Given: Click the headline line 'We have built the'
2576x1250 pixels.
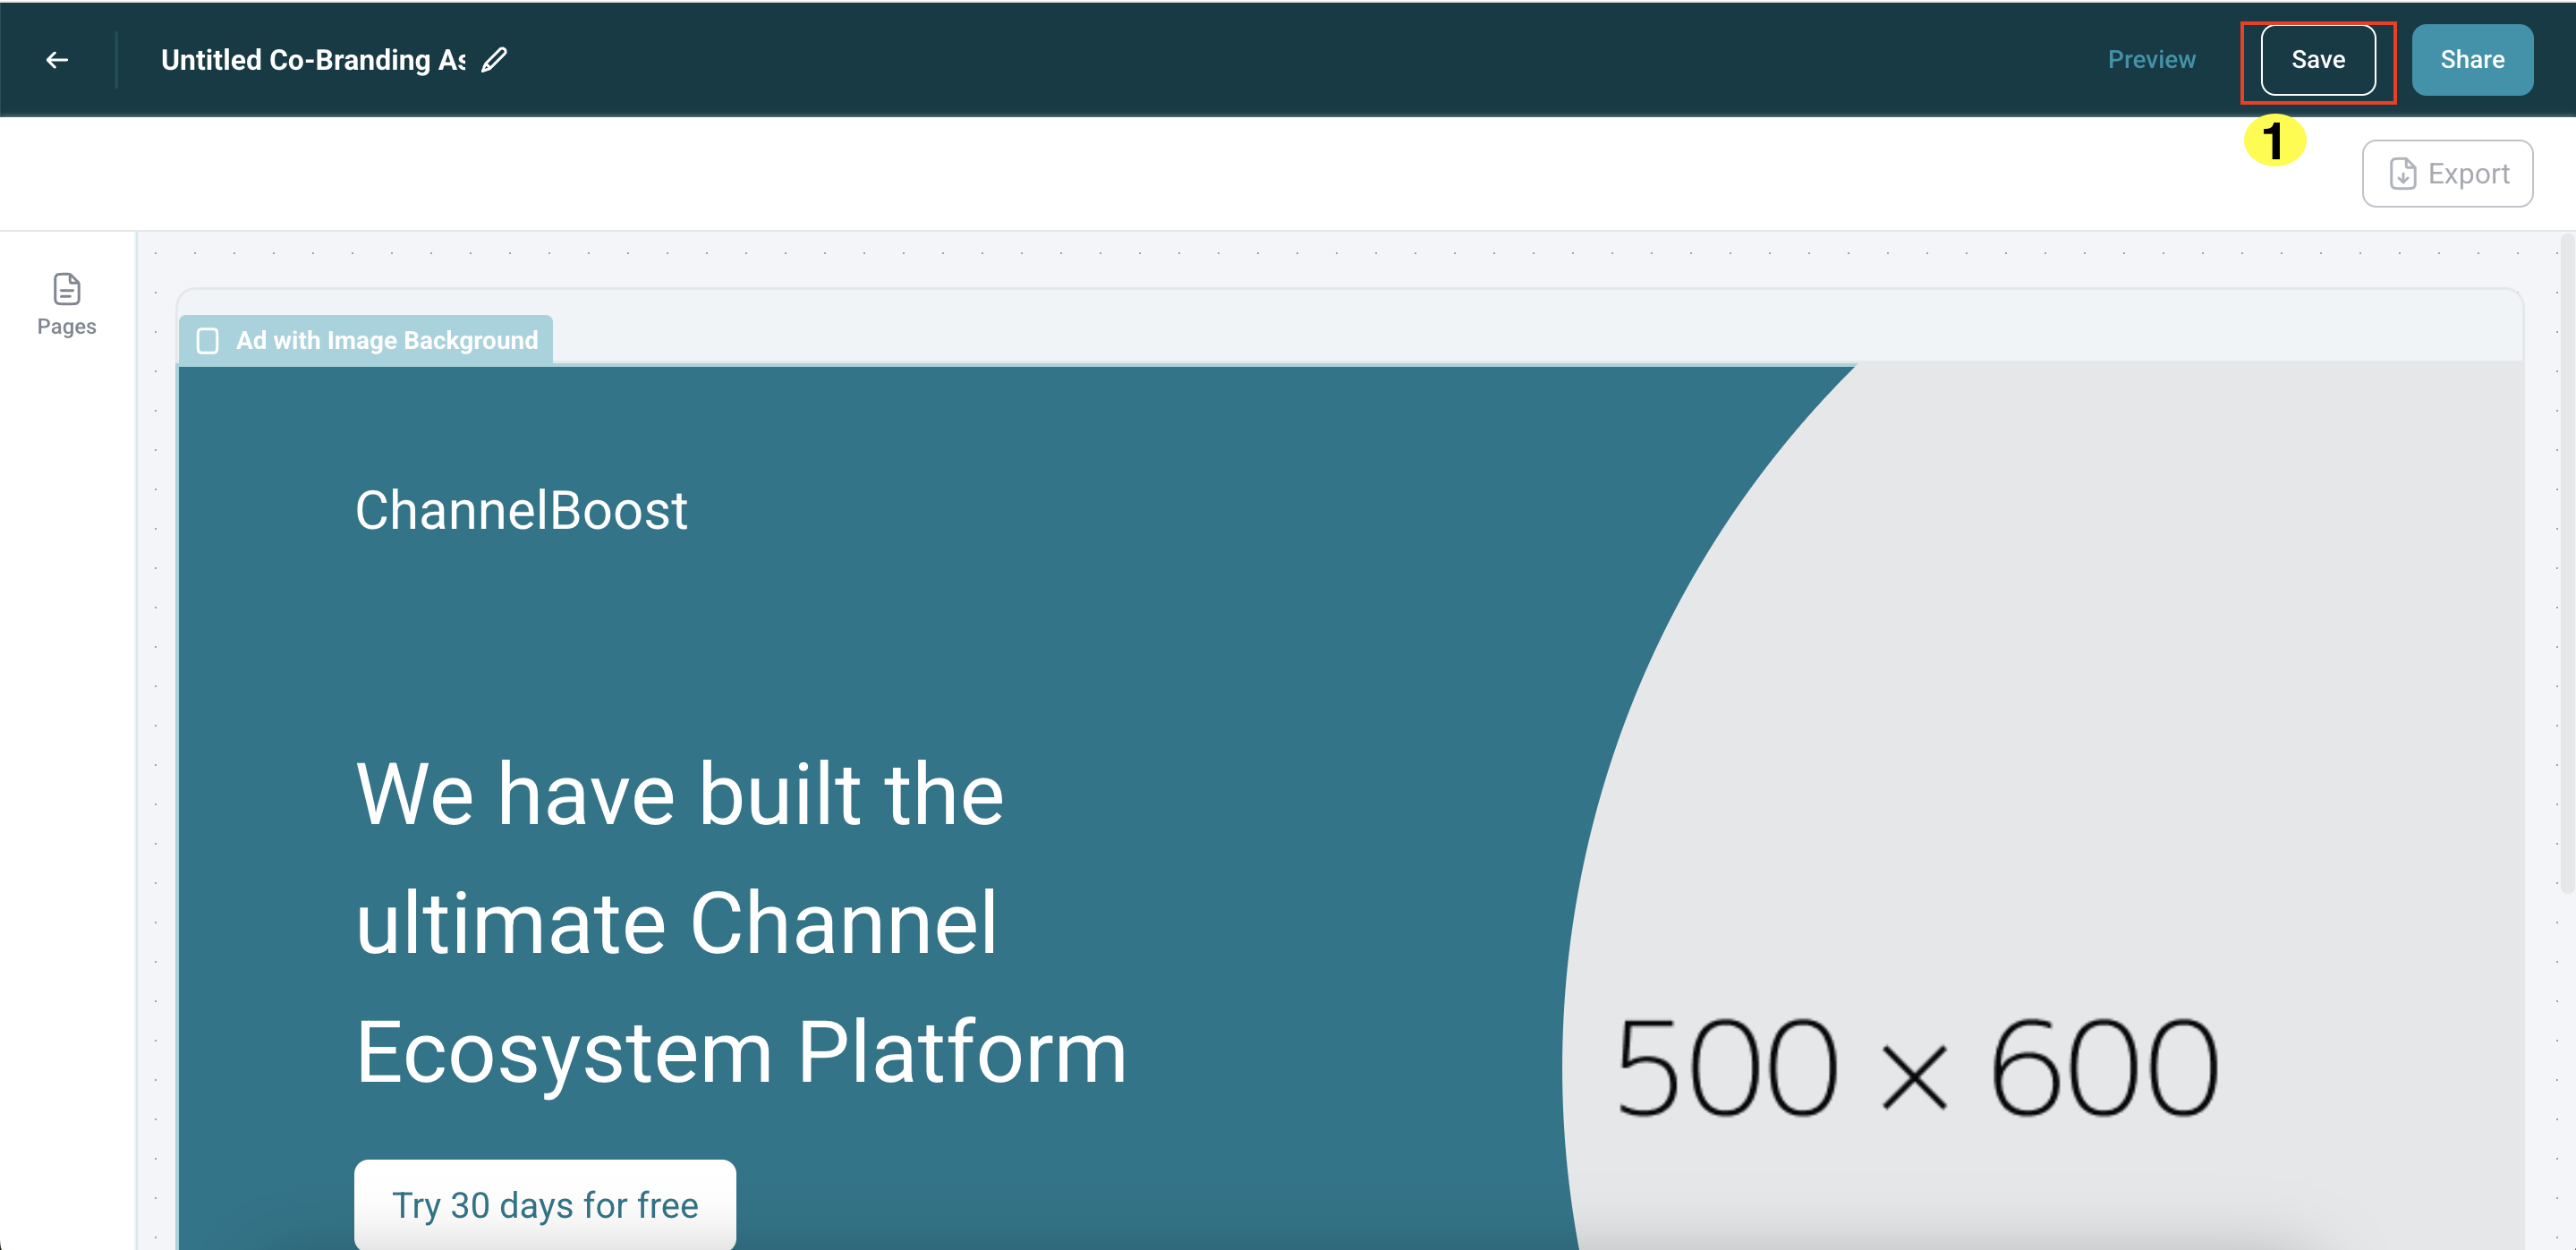Looking at the screenshot, I should (x=679, y=794).
